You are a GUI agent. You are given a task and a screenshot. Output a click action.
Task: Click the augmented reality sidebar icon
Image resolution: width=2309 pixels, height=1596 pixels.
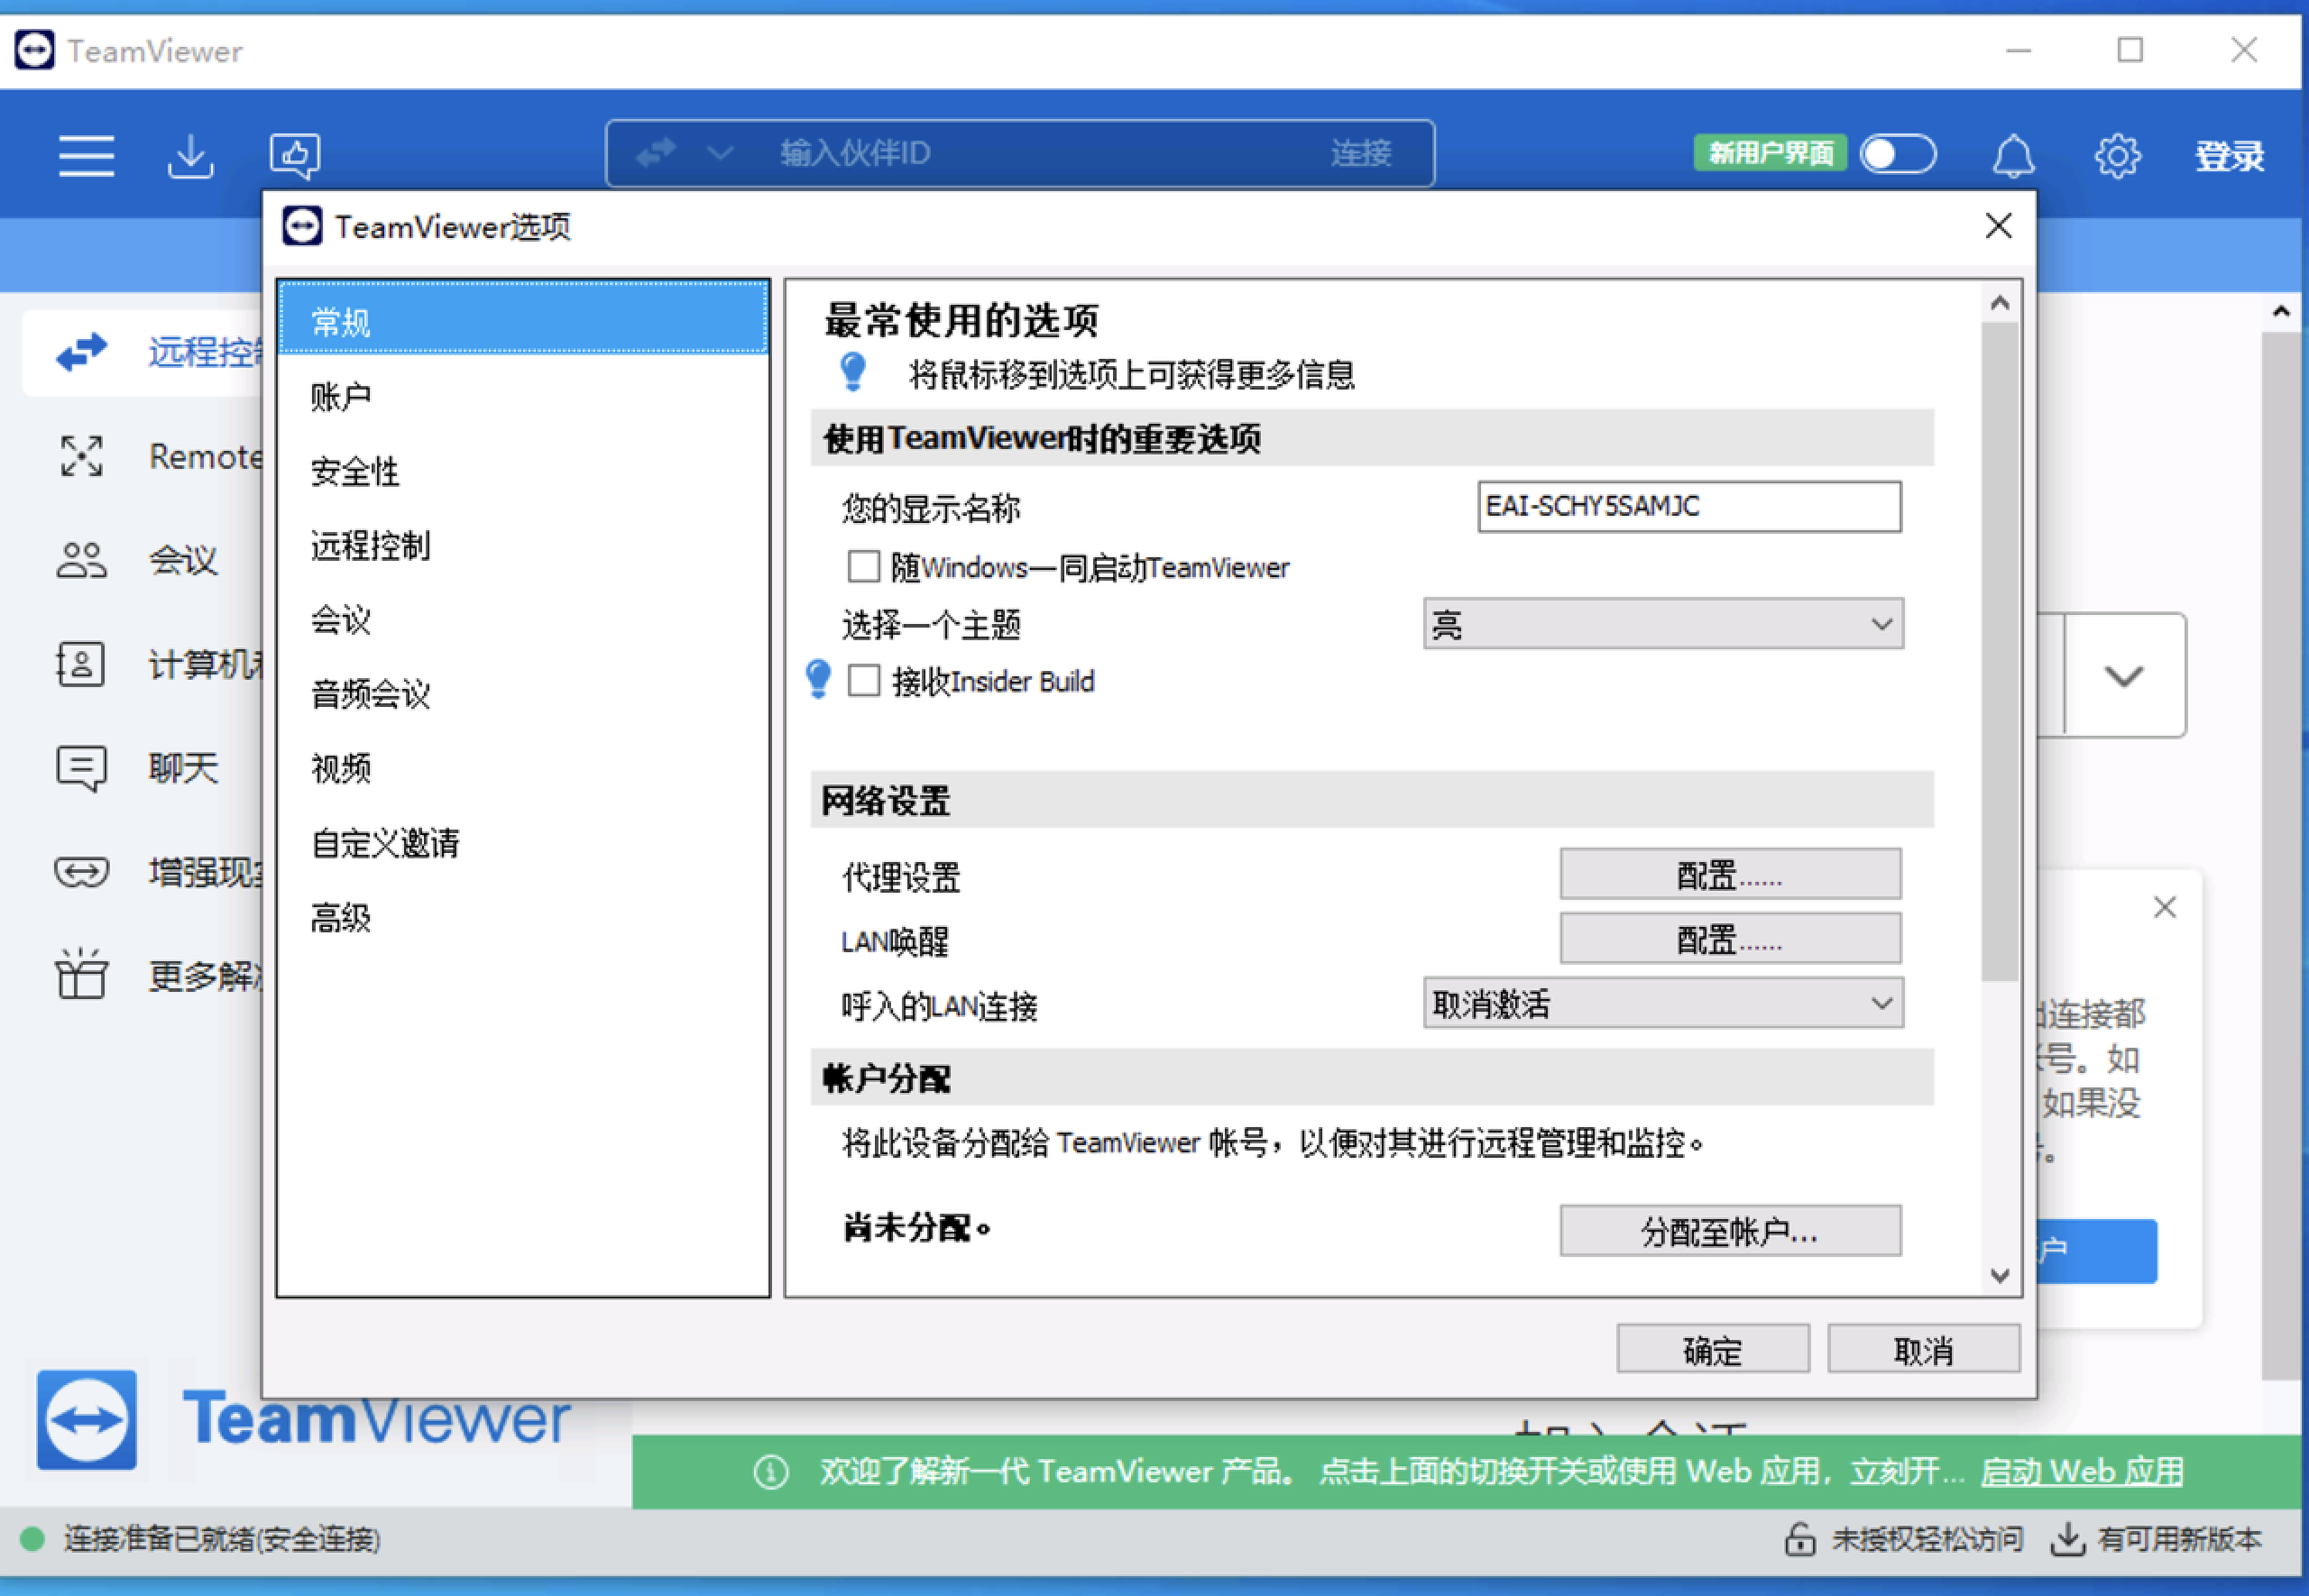tap(81, 872)
